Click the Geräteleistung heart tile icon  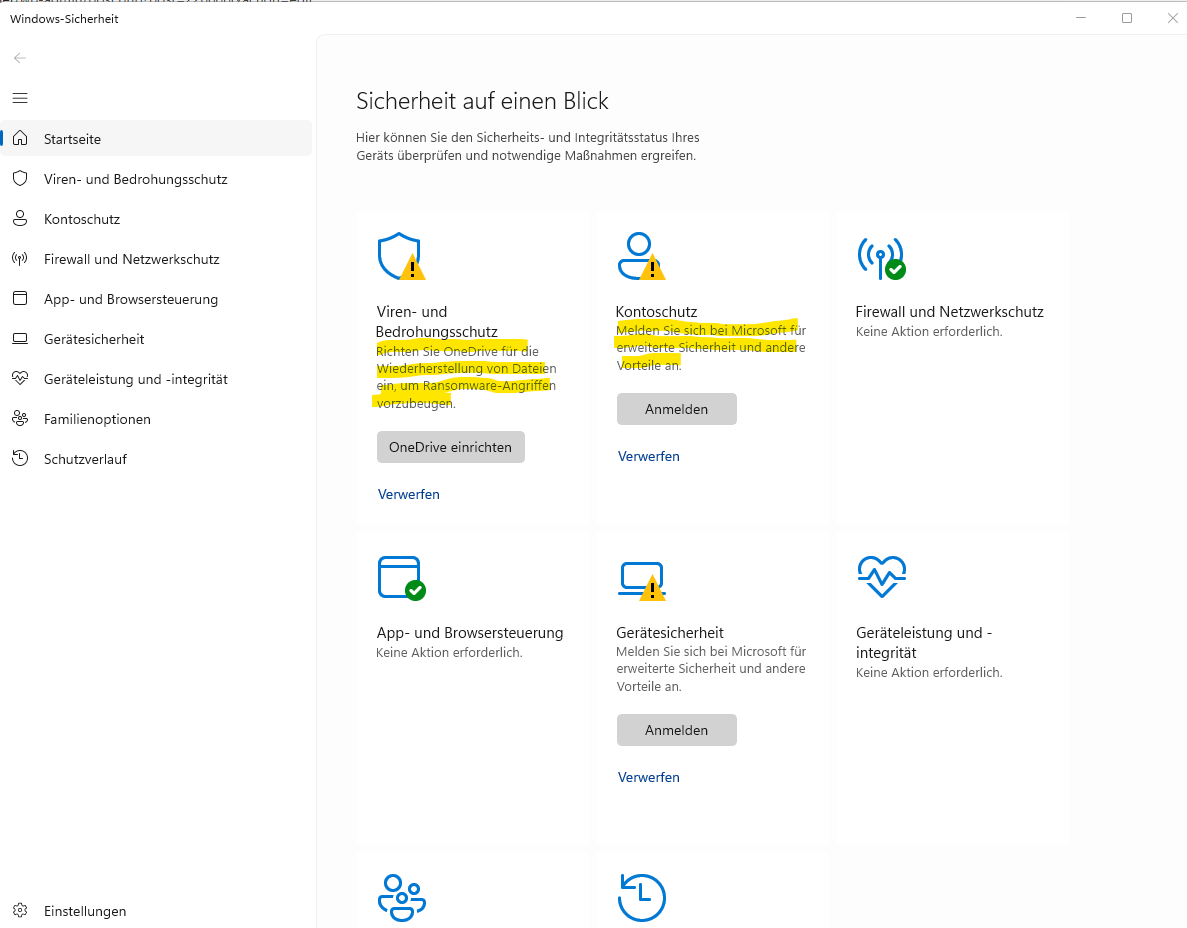coord(881,577)
